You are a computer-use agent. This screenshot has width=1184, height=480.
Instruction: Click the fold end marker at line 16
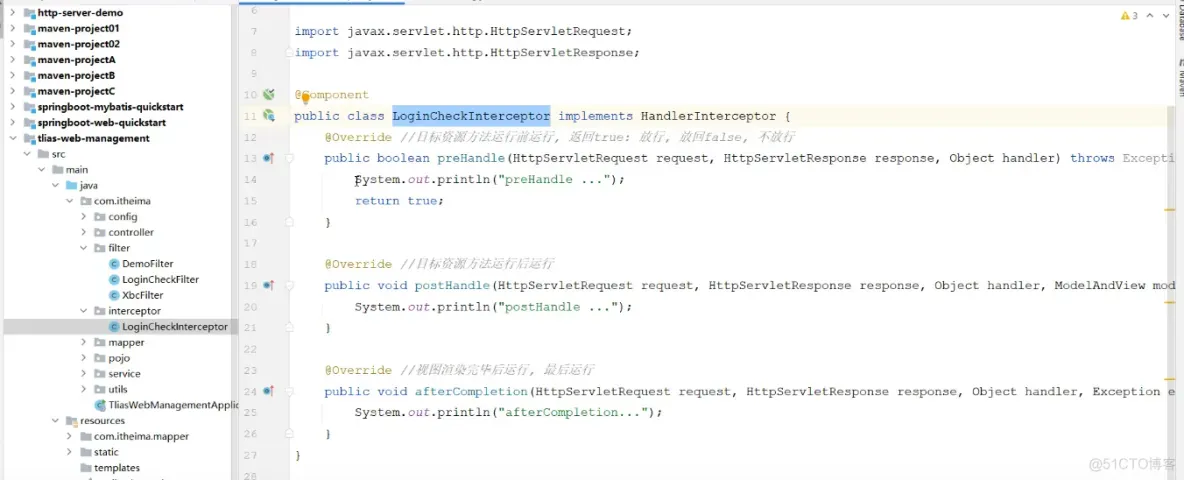pos(289,222)
